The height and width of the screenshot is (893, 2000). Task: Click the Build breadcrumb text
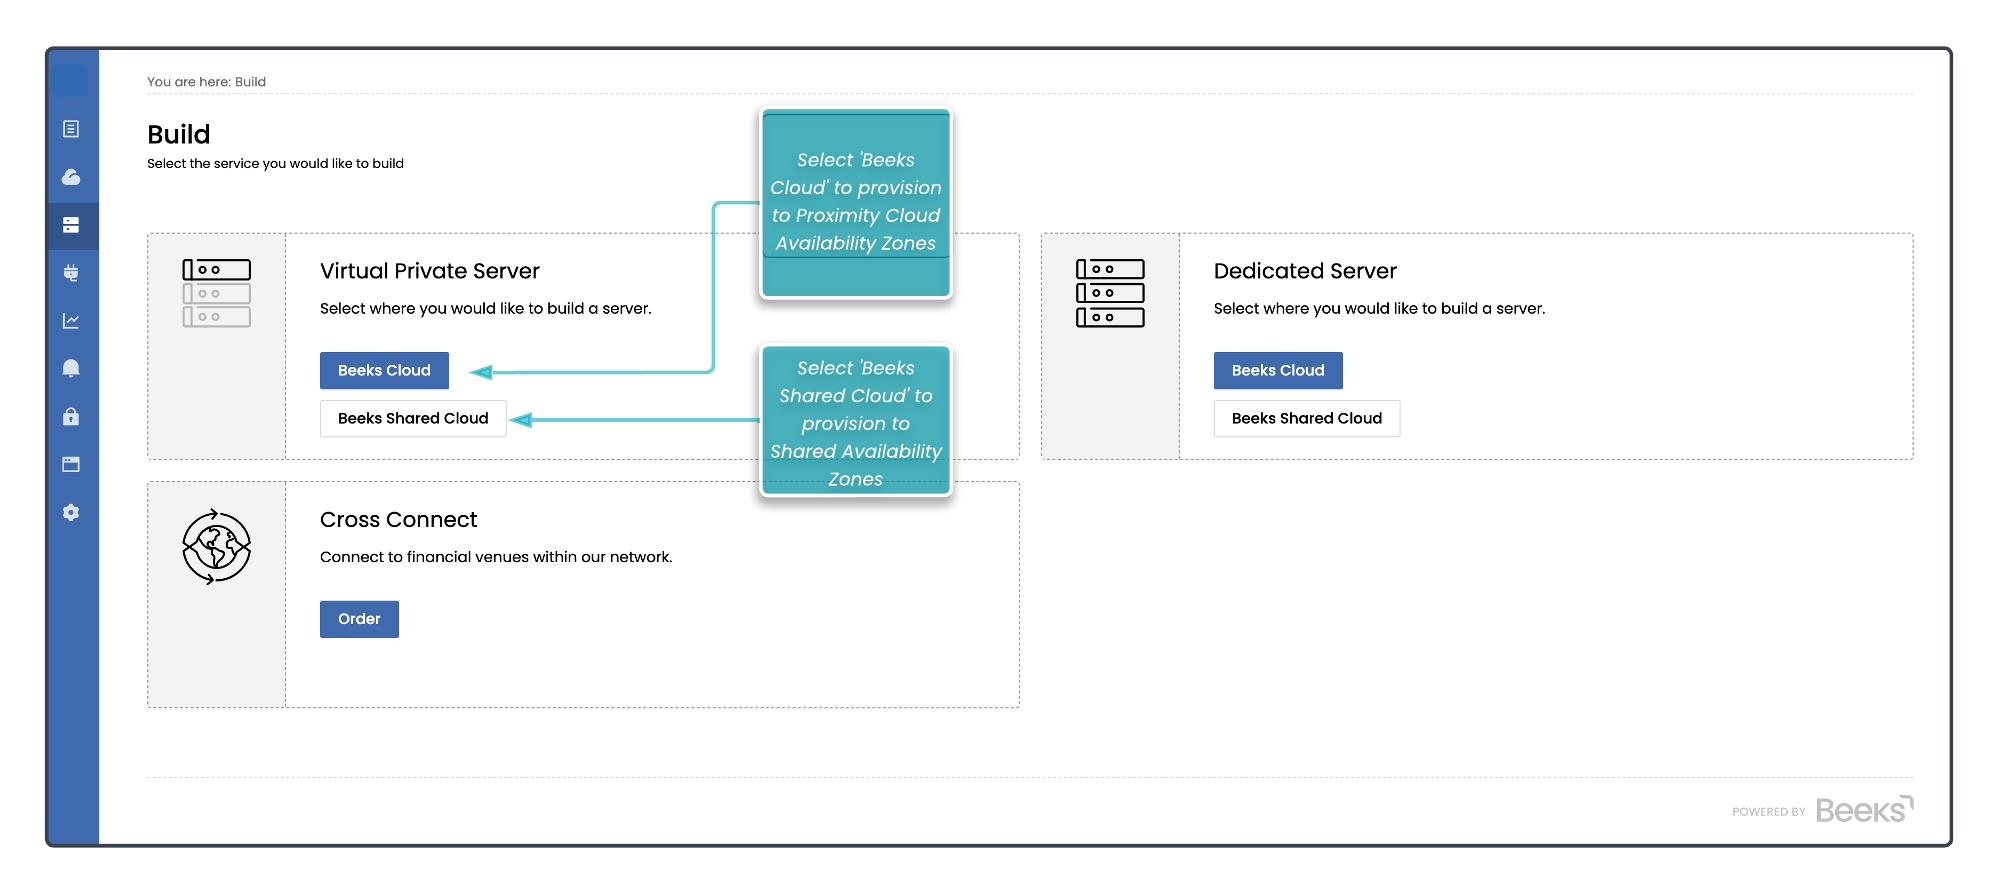250,82
